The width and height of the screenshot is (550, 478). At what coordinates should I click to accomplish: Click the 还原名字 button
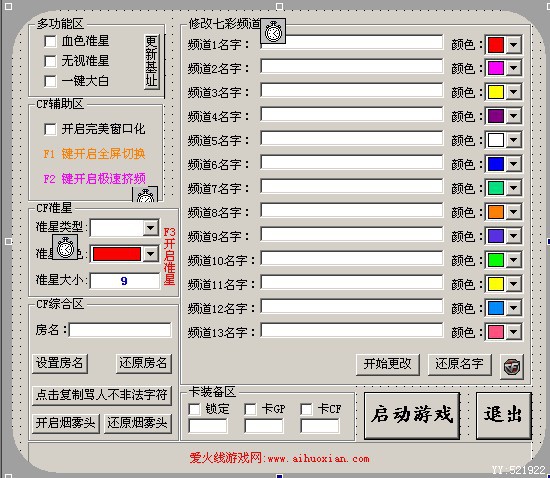click(x=460, y=364)
